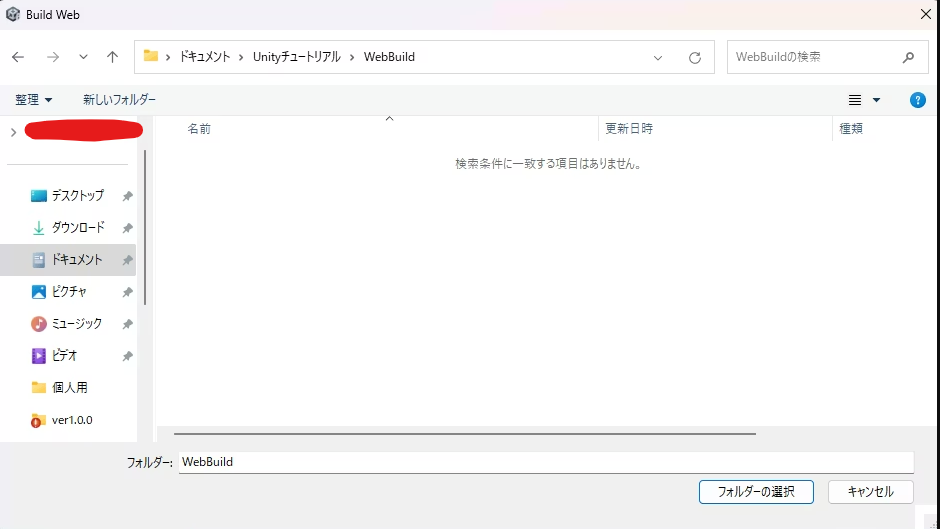Expand the redacted top navigation tree item

pyautogui.click(x=13, y=132)
